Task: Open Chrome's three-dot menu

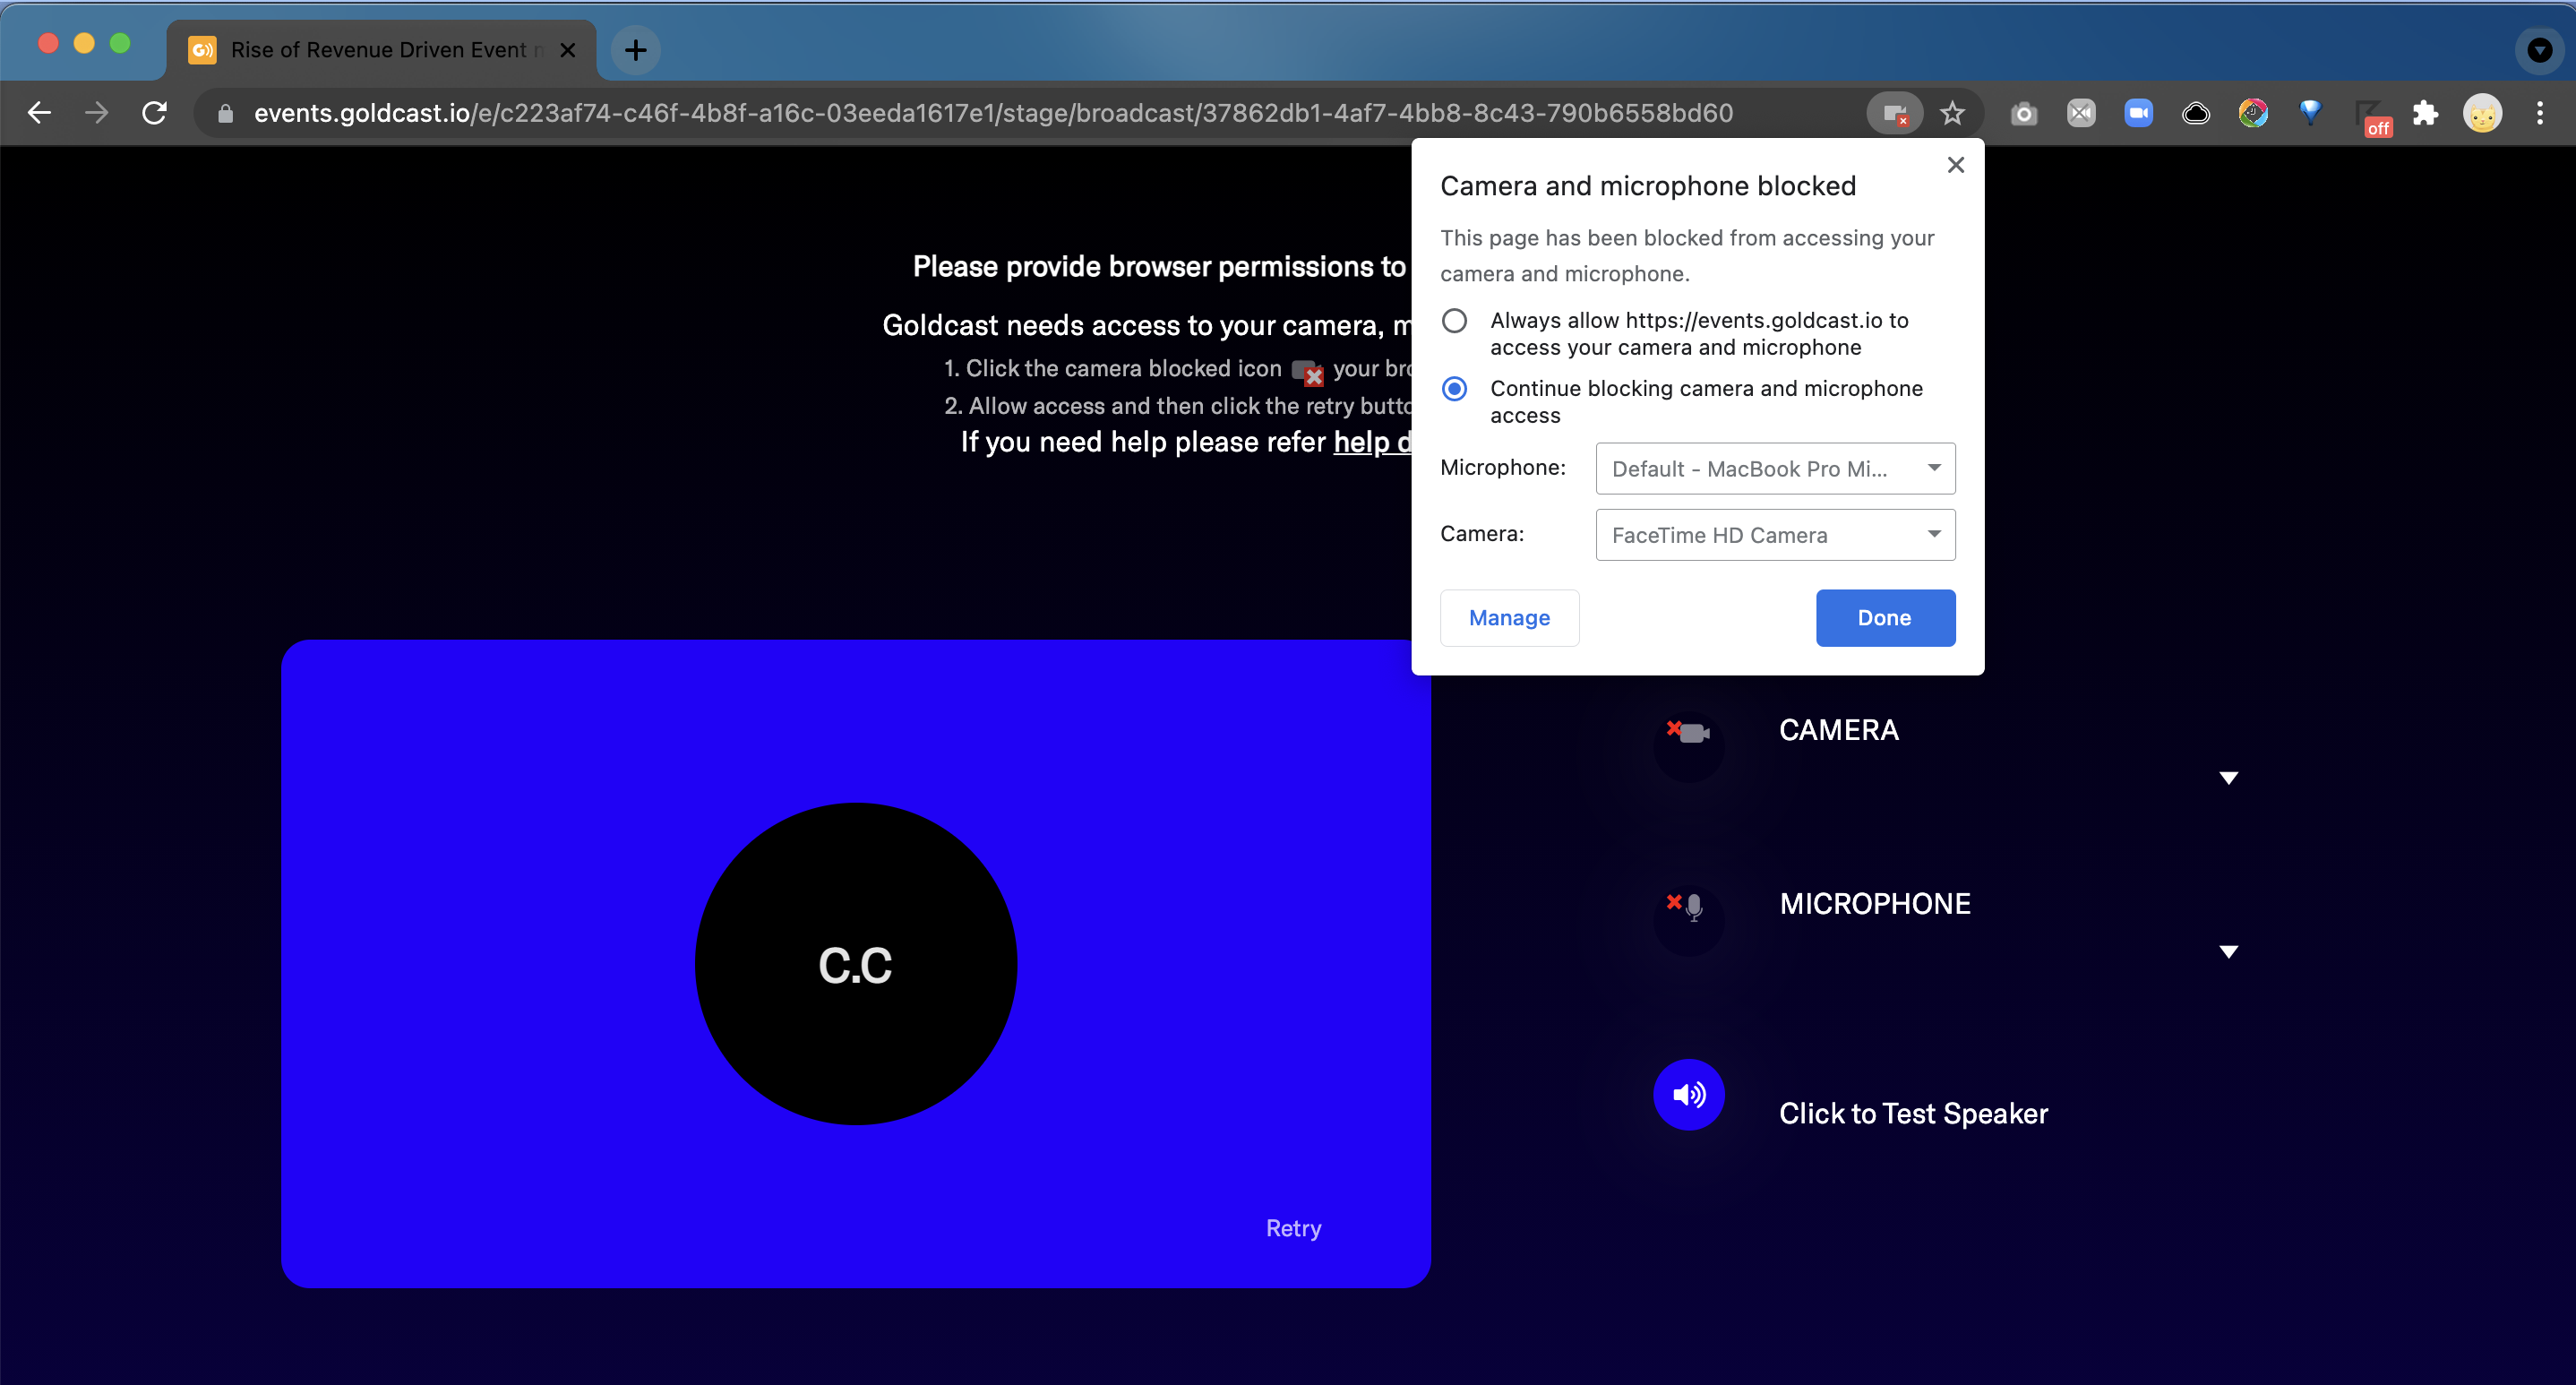Action: [x=2539, y=113]
